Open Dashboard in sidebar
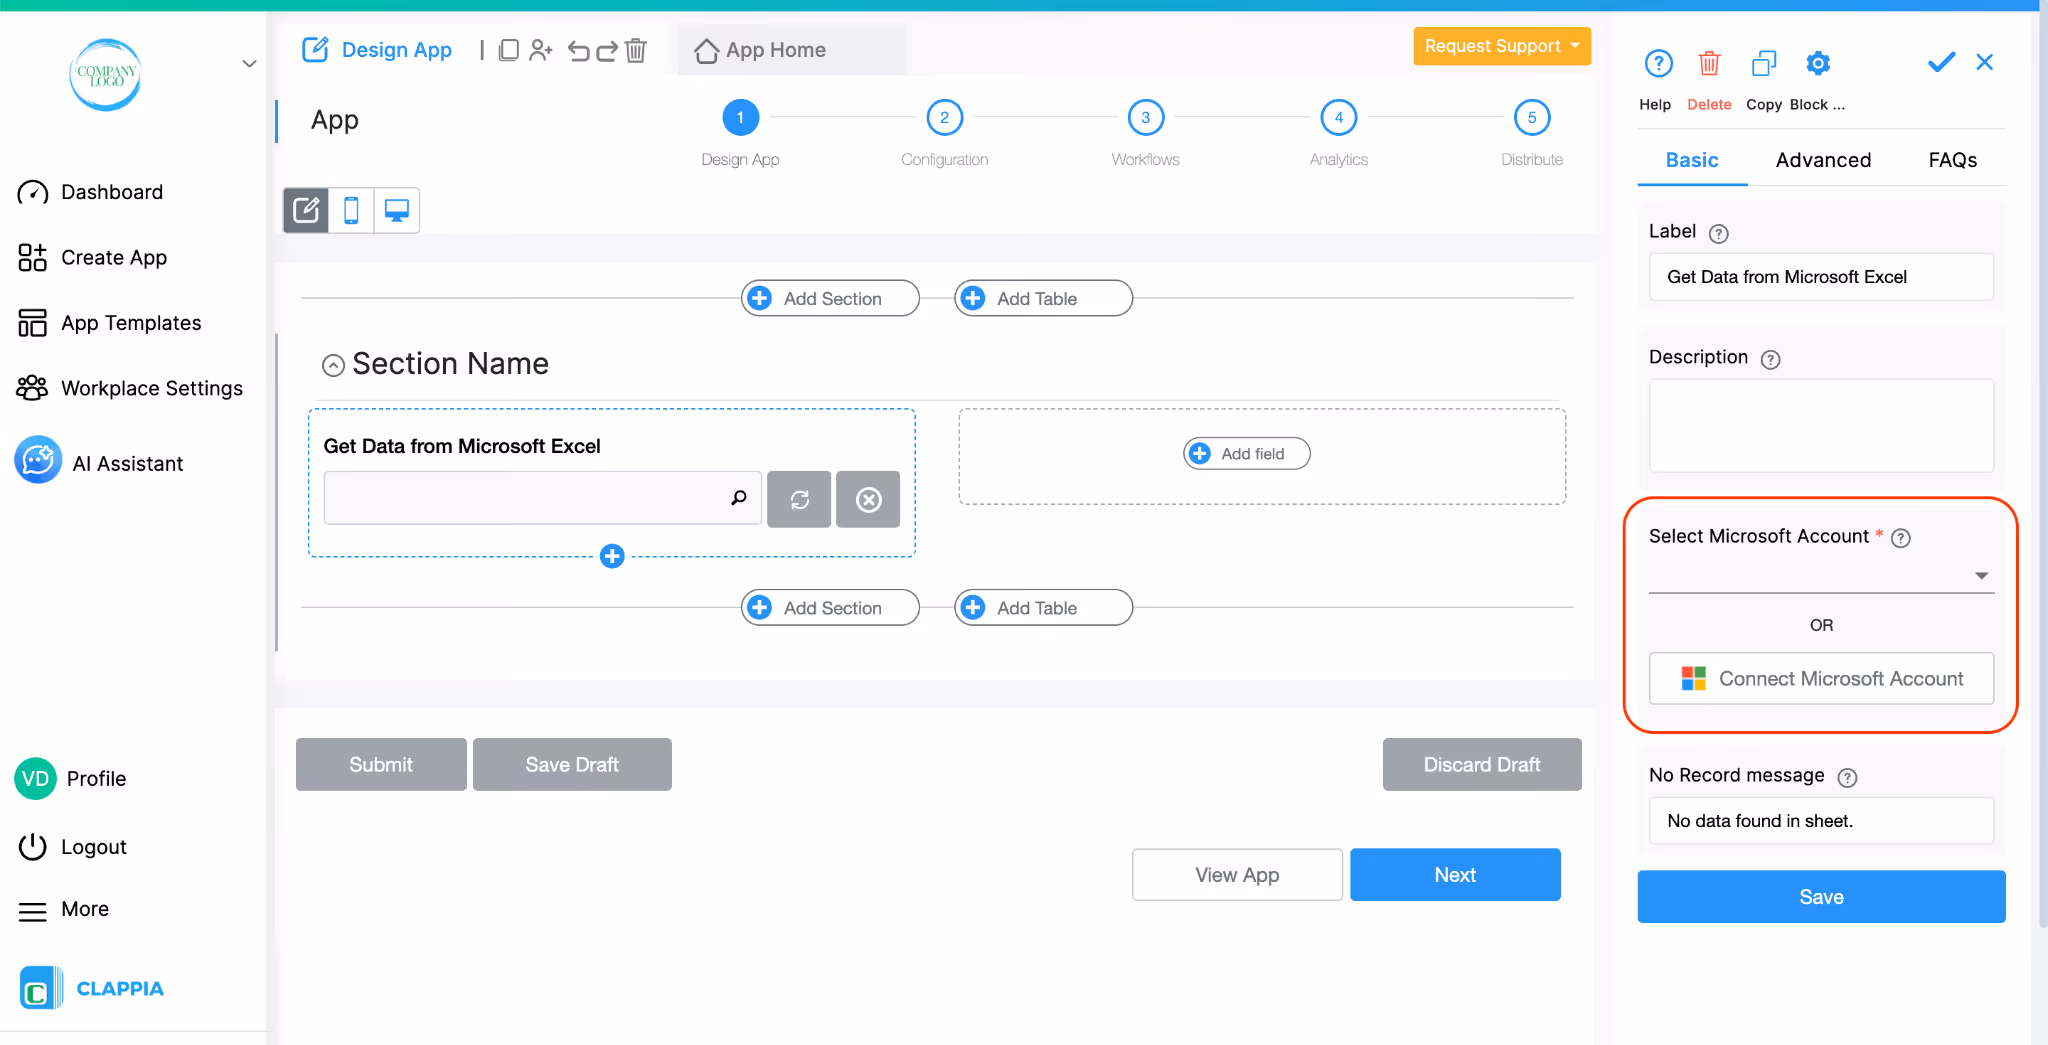Viewport: 2048px width, 1045px height. point(90,192)
